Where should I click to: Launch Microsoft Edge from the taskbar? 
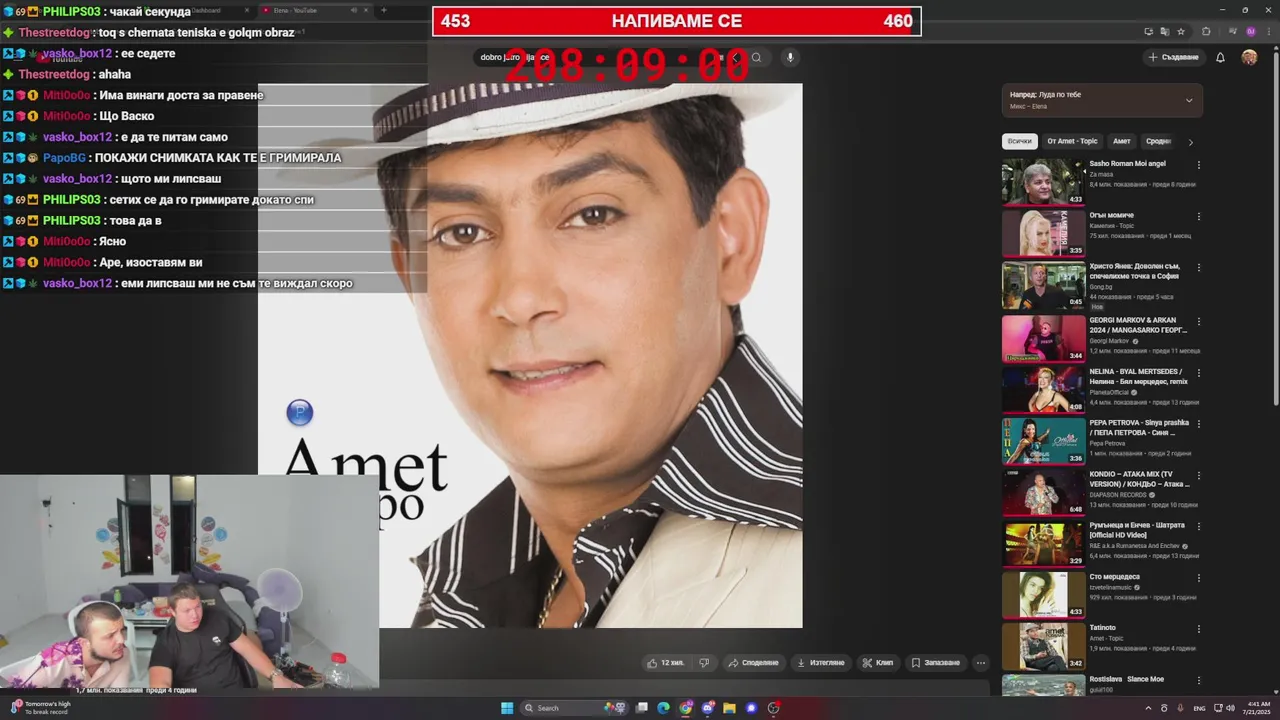click(x=663, y=708)
